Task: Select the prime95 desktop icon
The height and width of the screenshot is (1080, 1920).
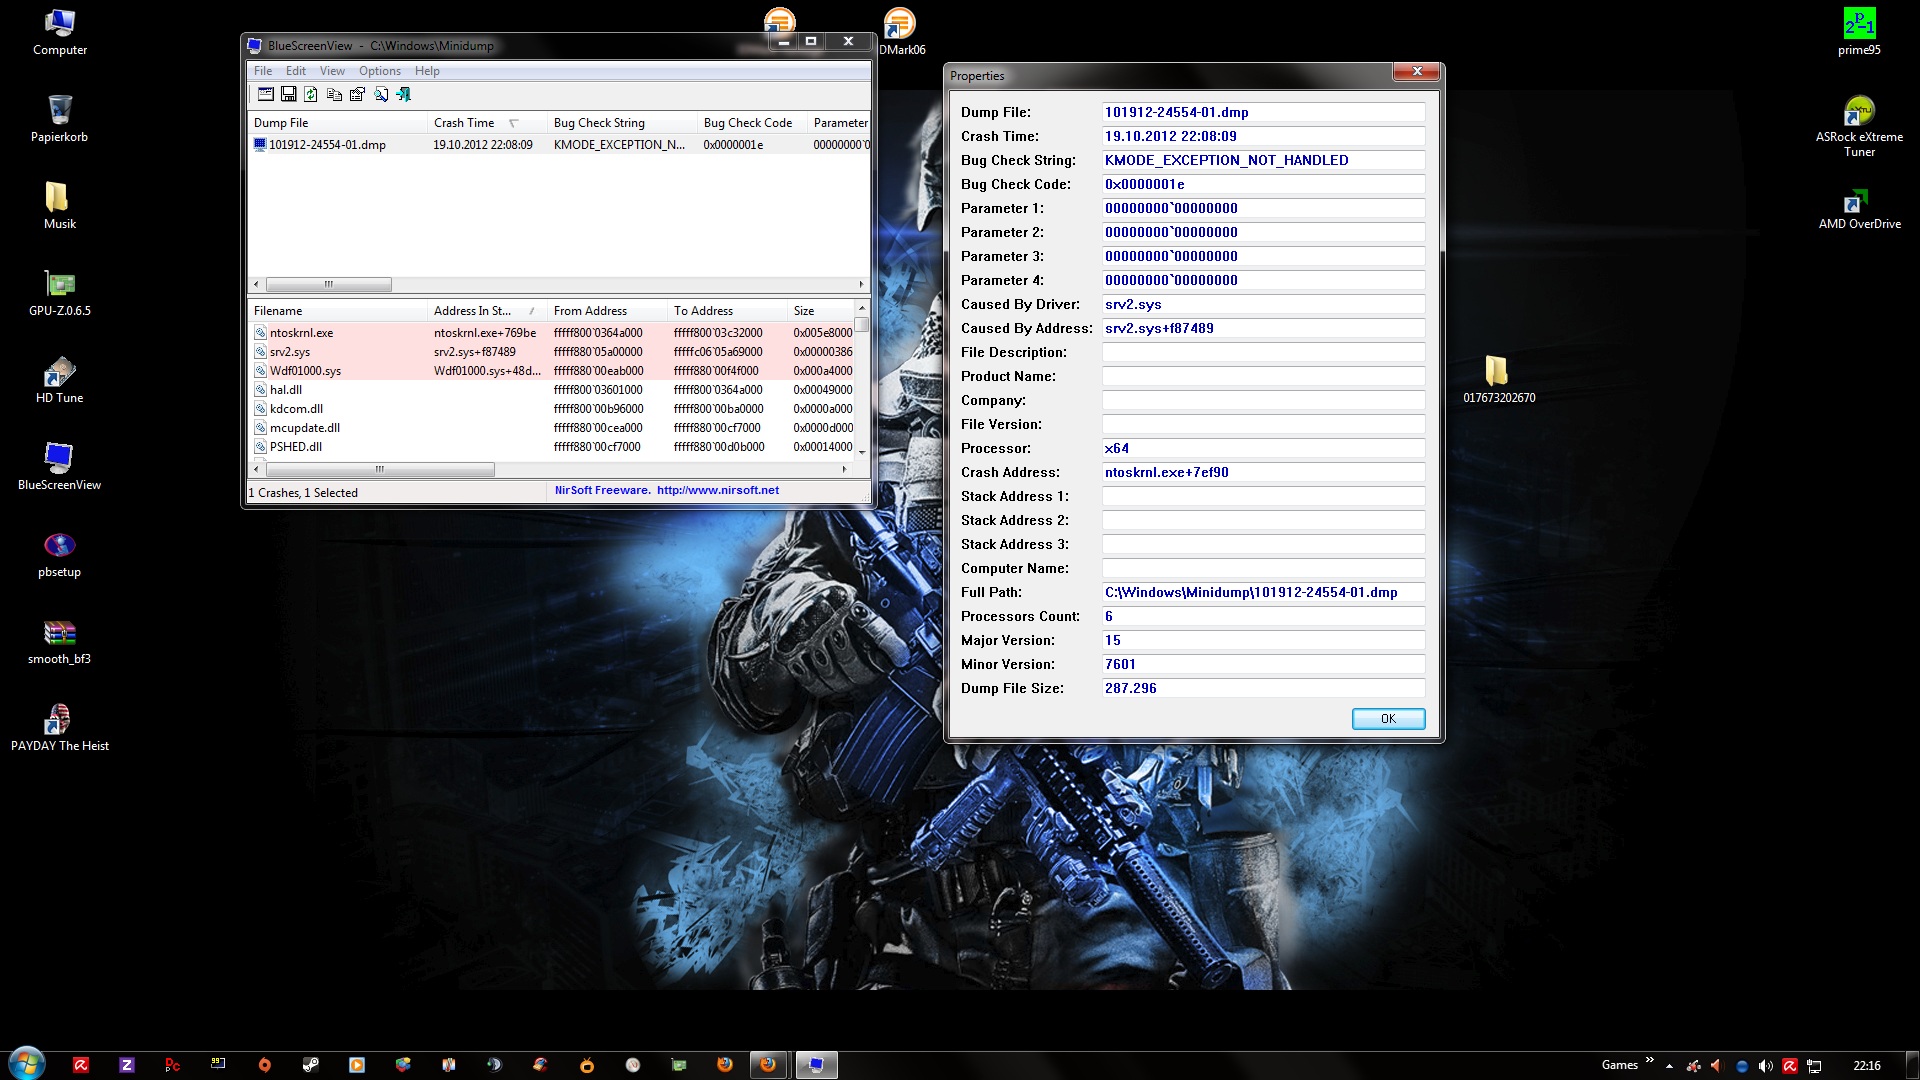Action: click(x=1859, y=24)
